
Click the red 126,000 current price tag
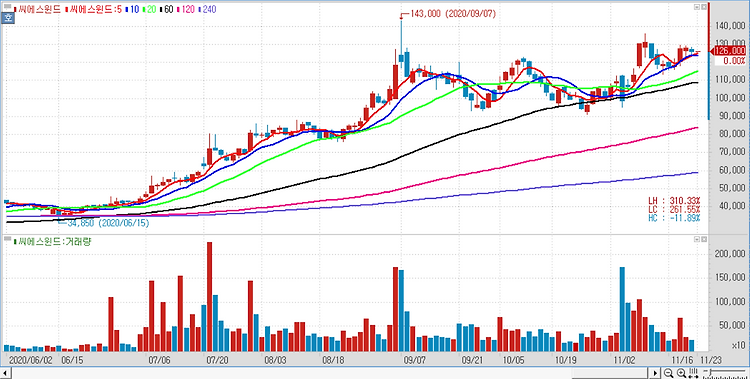click(729, 51)
